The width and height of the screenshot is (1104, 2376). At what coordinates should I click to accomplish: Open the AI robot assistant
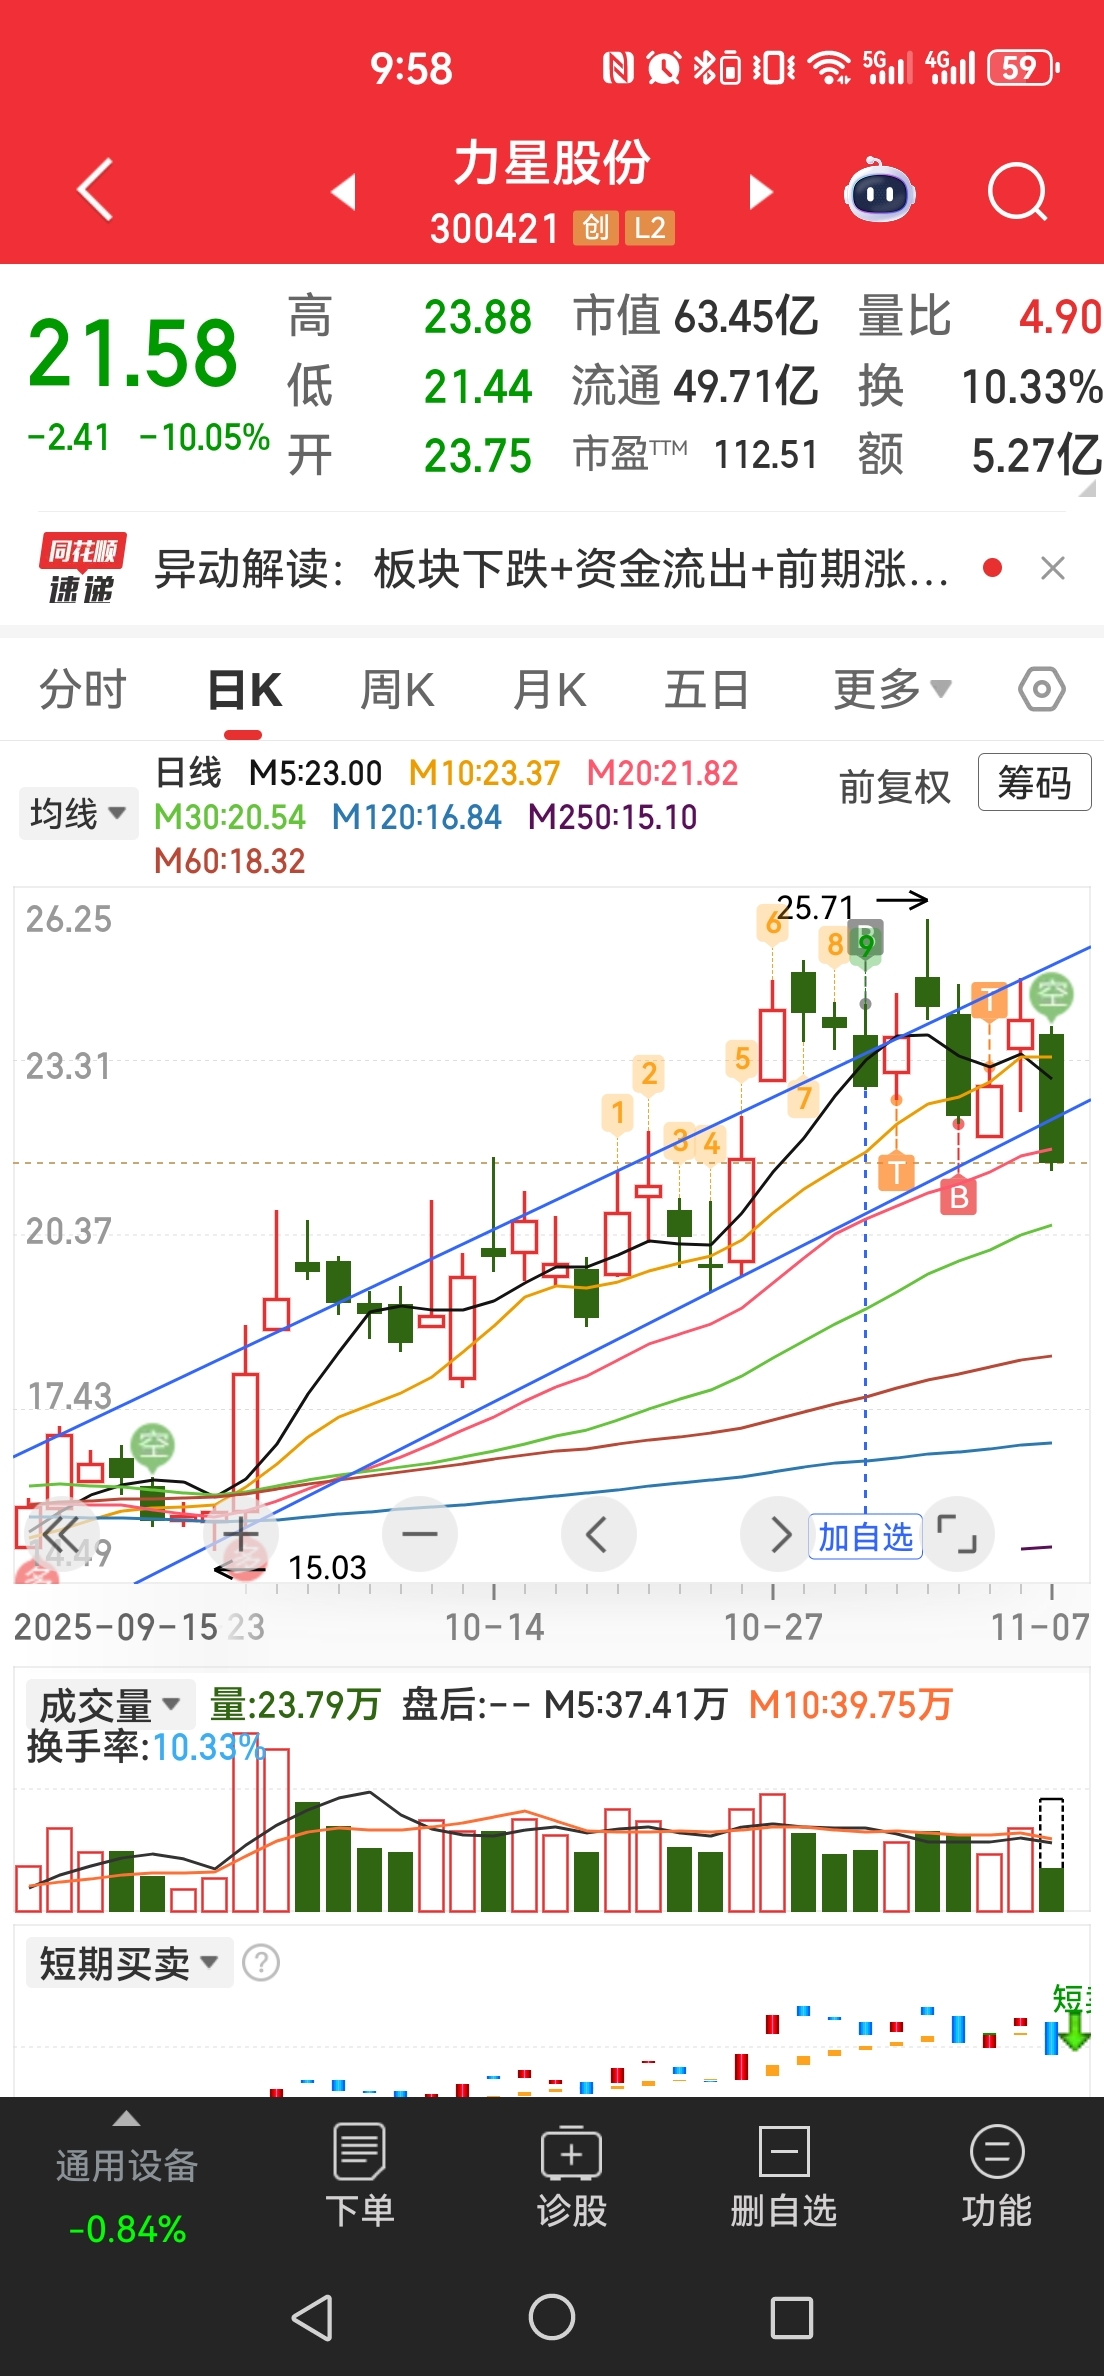[x=879, y=190]
